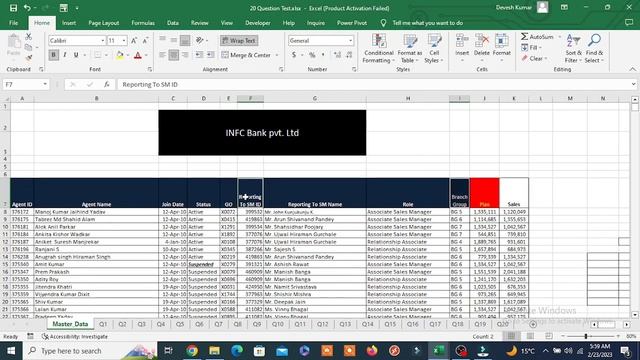This screenshot has width=640, height=360.
Task: Apply the red Font Color button
Action: click(x=138, y=55)
